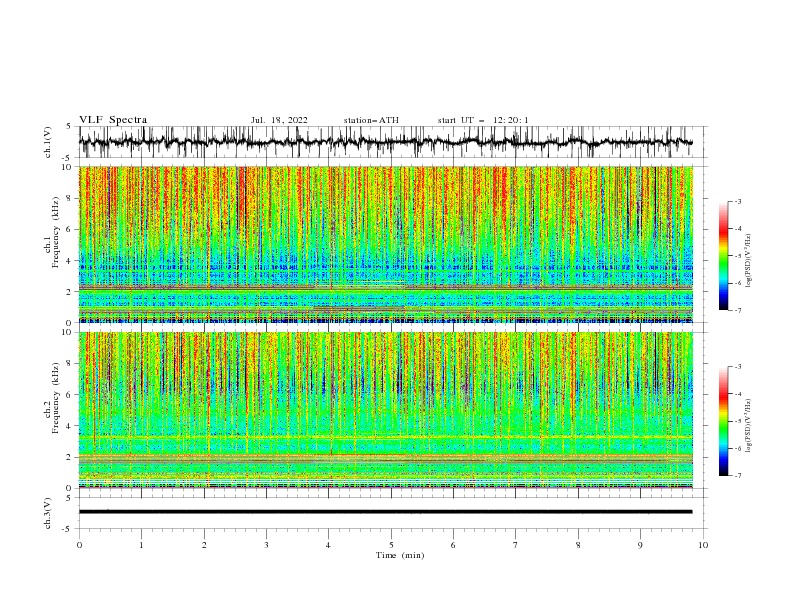
Task: Click time axis tick label 1
Action: 141,545
